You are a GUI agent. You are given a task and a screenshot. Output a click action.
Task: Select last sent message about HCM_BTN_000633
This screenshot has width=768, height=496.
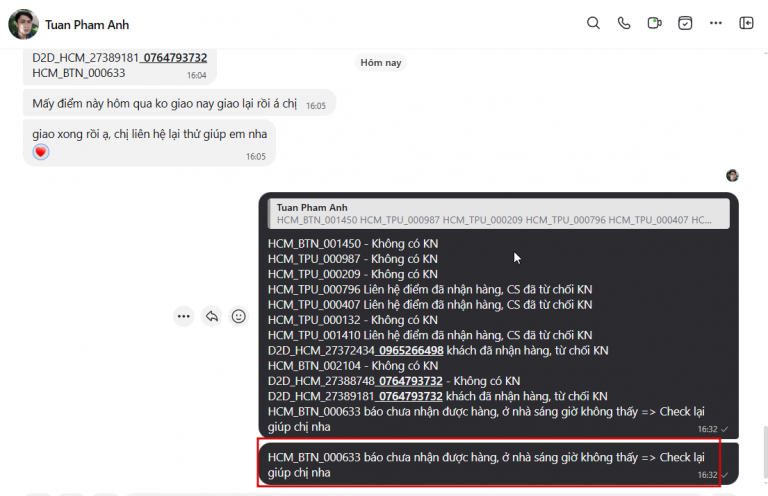[x=499, y=464]
